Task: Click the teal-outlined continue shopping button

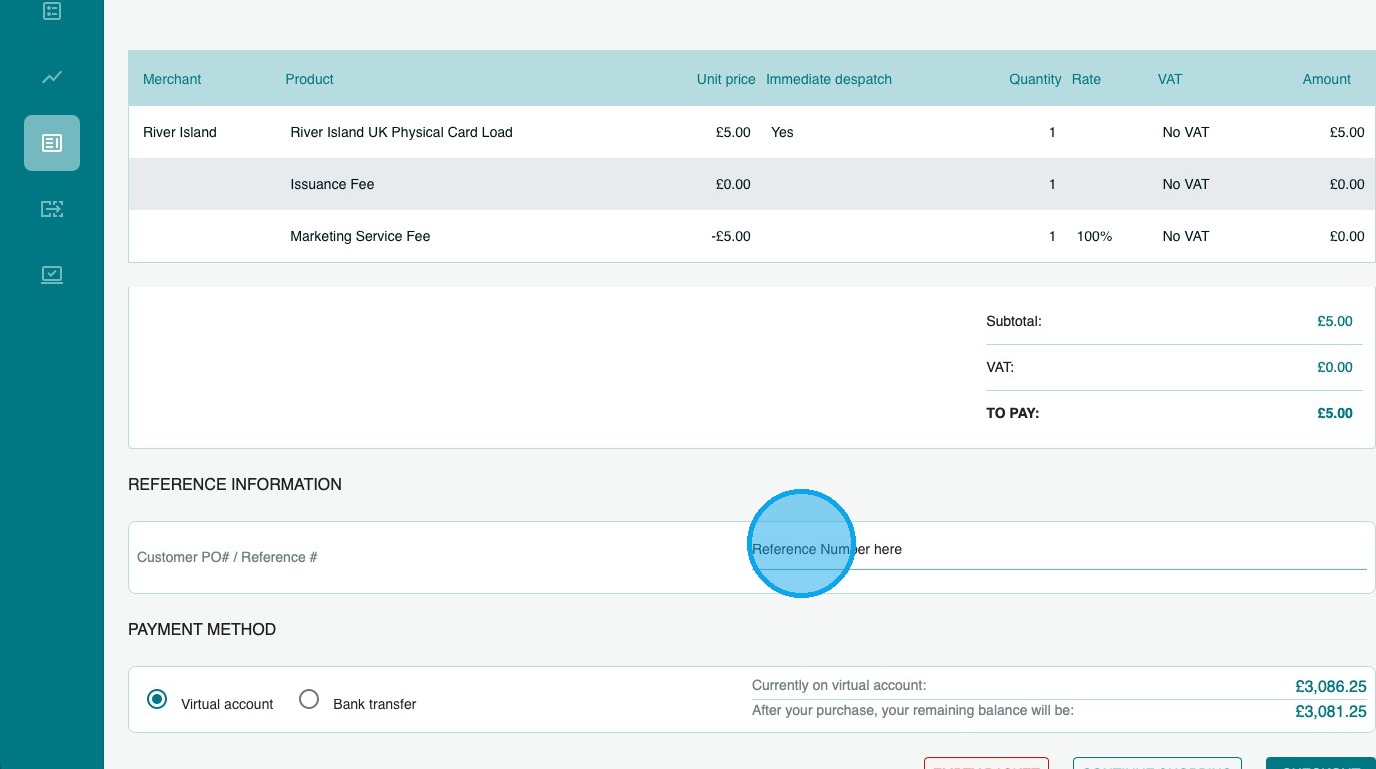Action: 1157,763
